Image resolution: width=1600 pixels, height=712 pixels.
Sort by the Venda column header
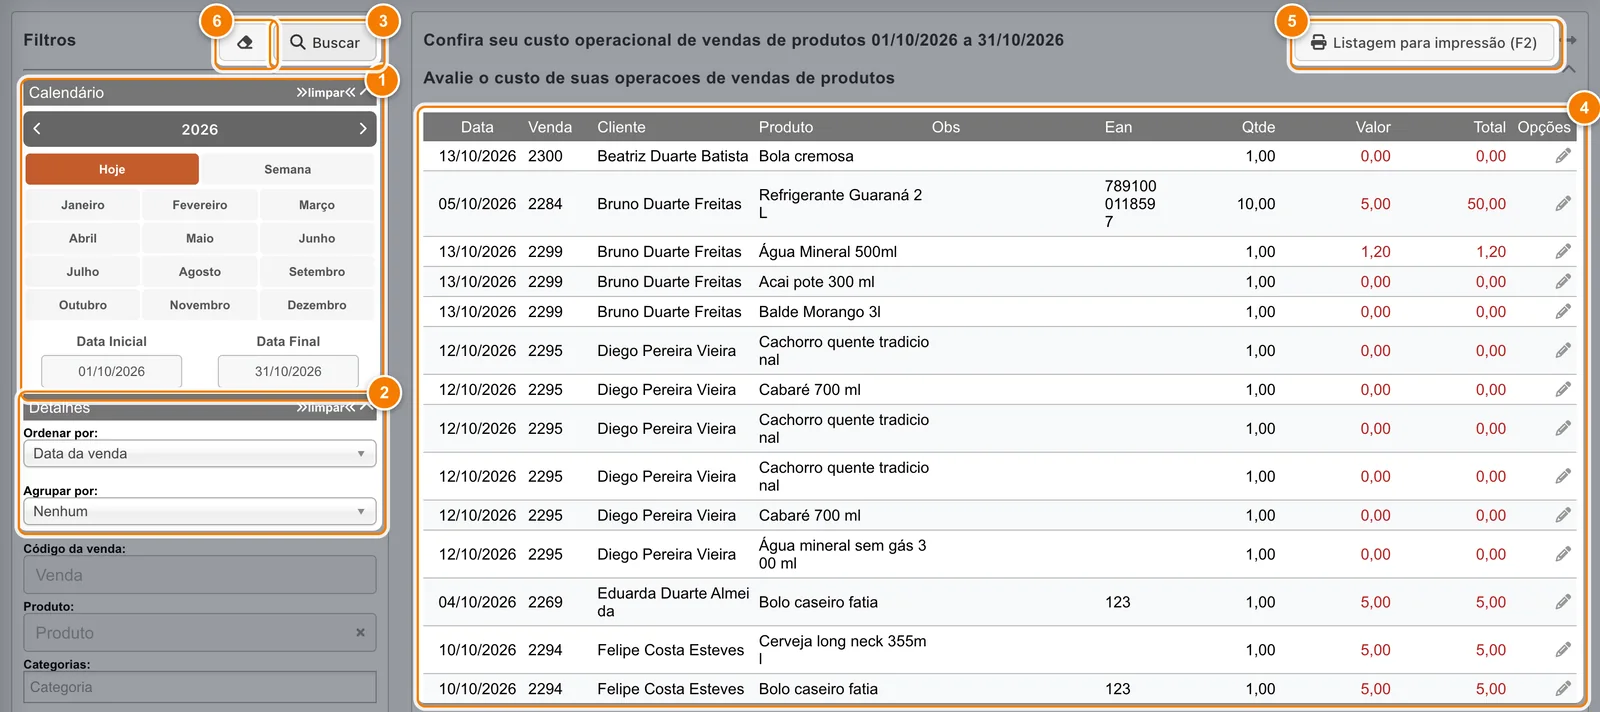tap(550, 127)
